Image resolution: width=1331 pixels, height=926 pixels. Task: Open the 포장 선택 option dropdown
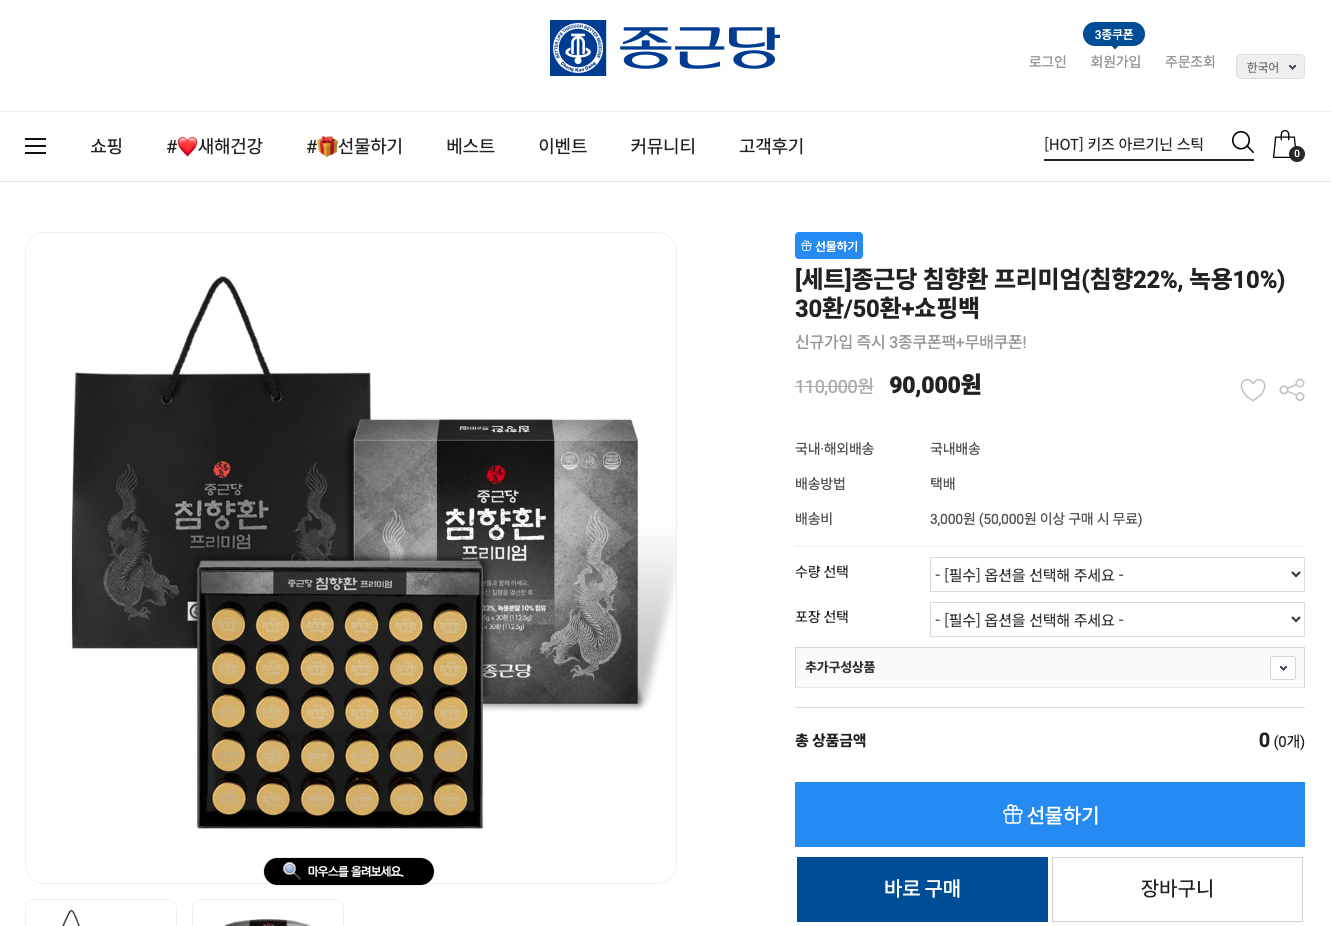(1117, 619)
